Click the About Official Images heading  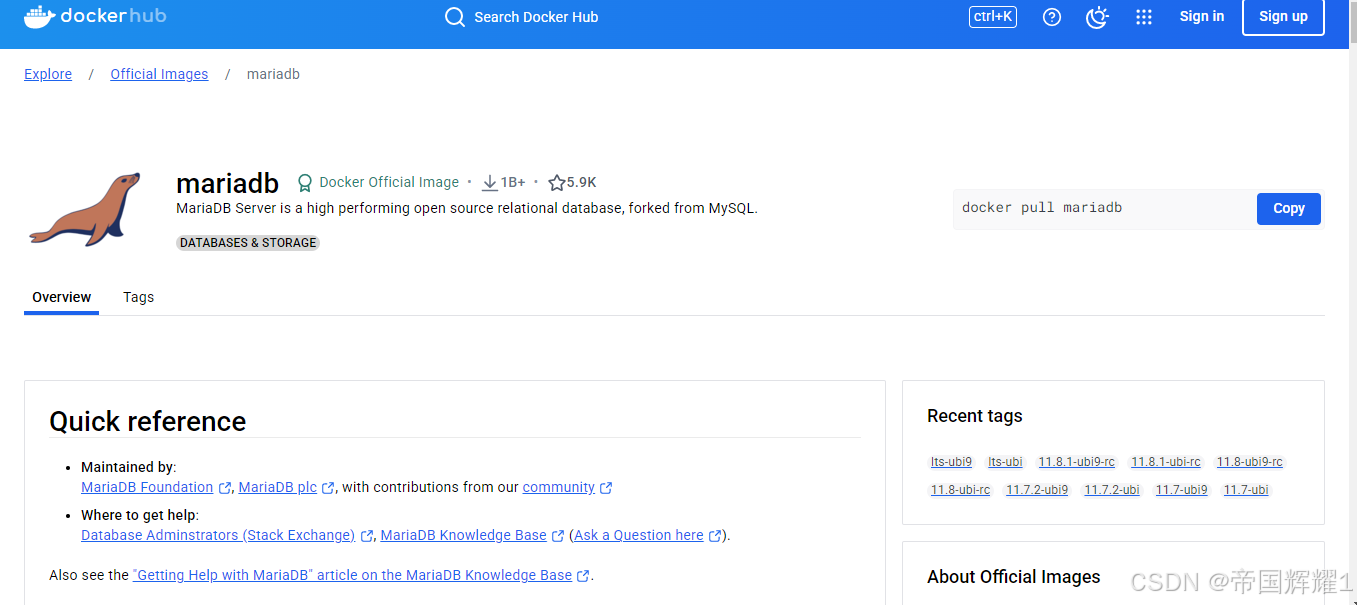pos(1013,577)
